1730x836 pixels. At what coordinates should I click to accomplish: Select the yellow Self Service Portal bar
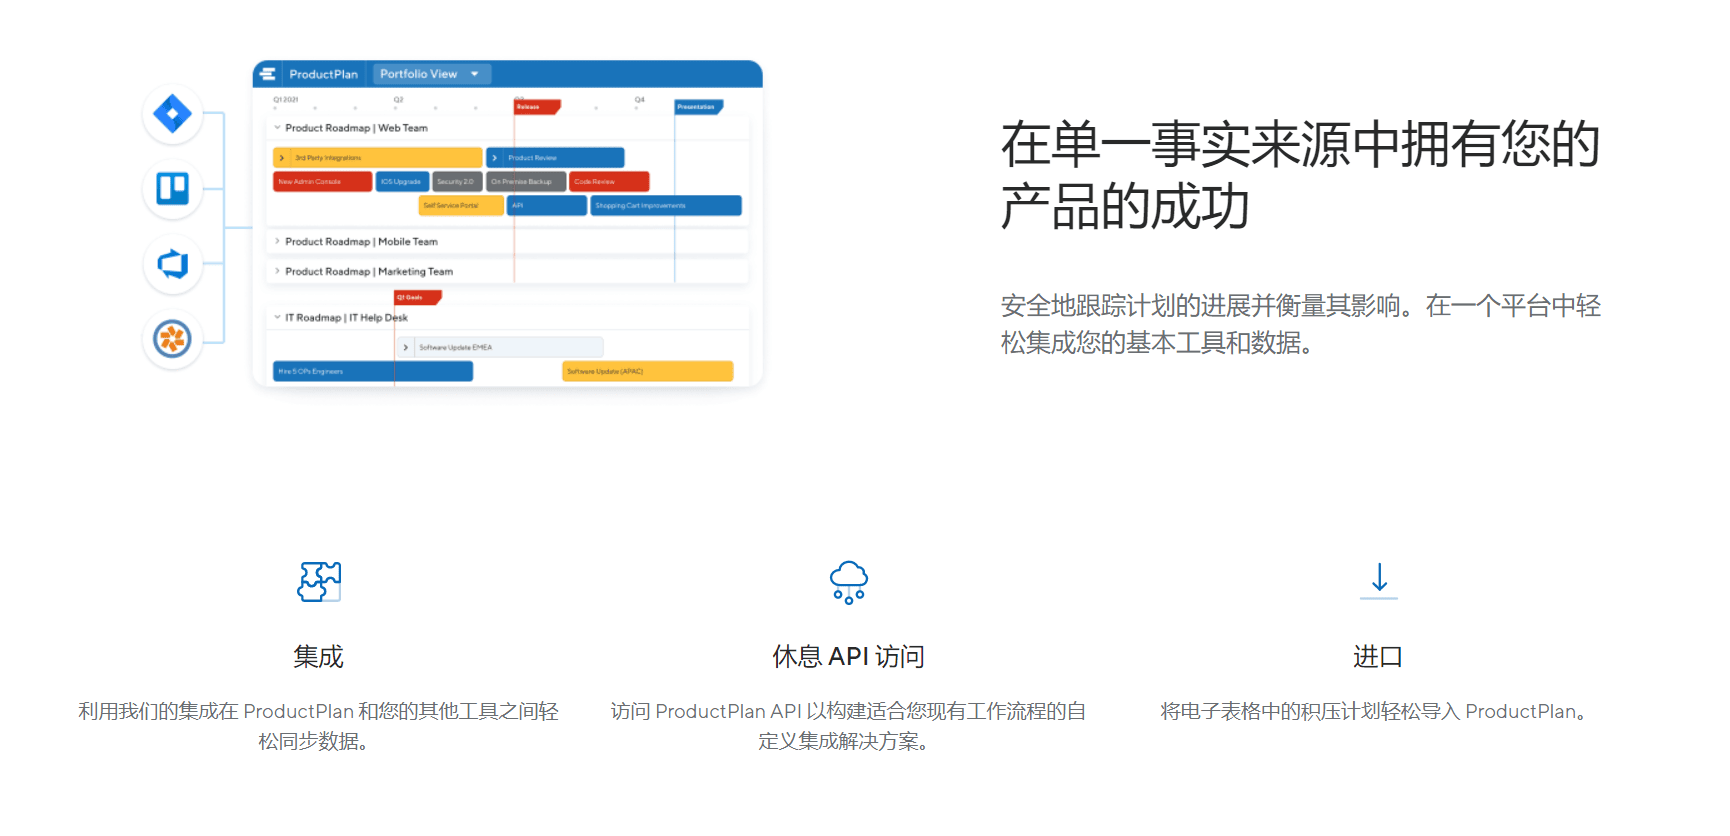pos(461,206)
